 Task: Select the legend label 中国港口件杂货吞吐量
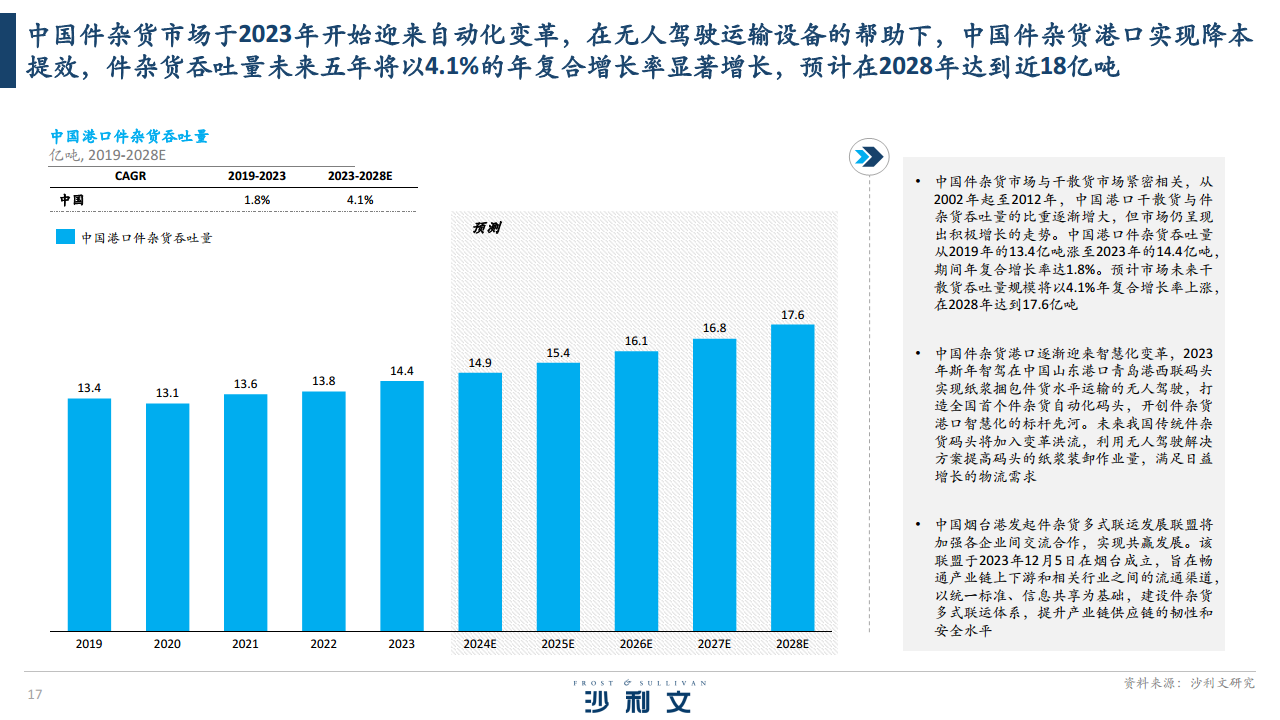(x=146, y=238)
